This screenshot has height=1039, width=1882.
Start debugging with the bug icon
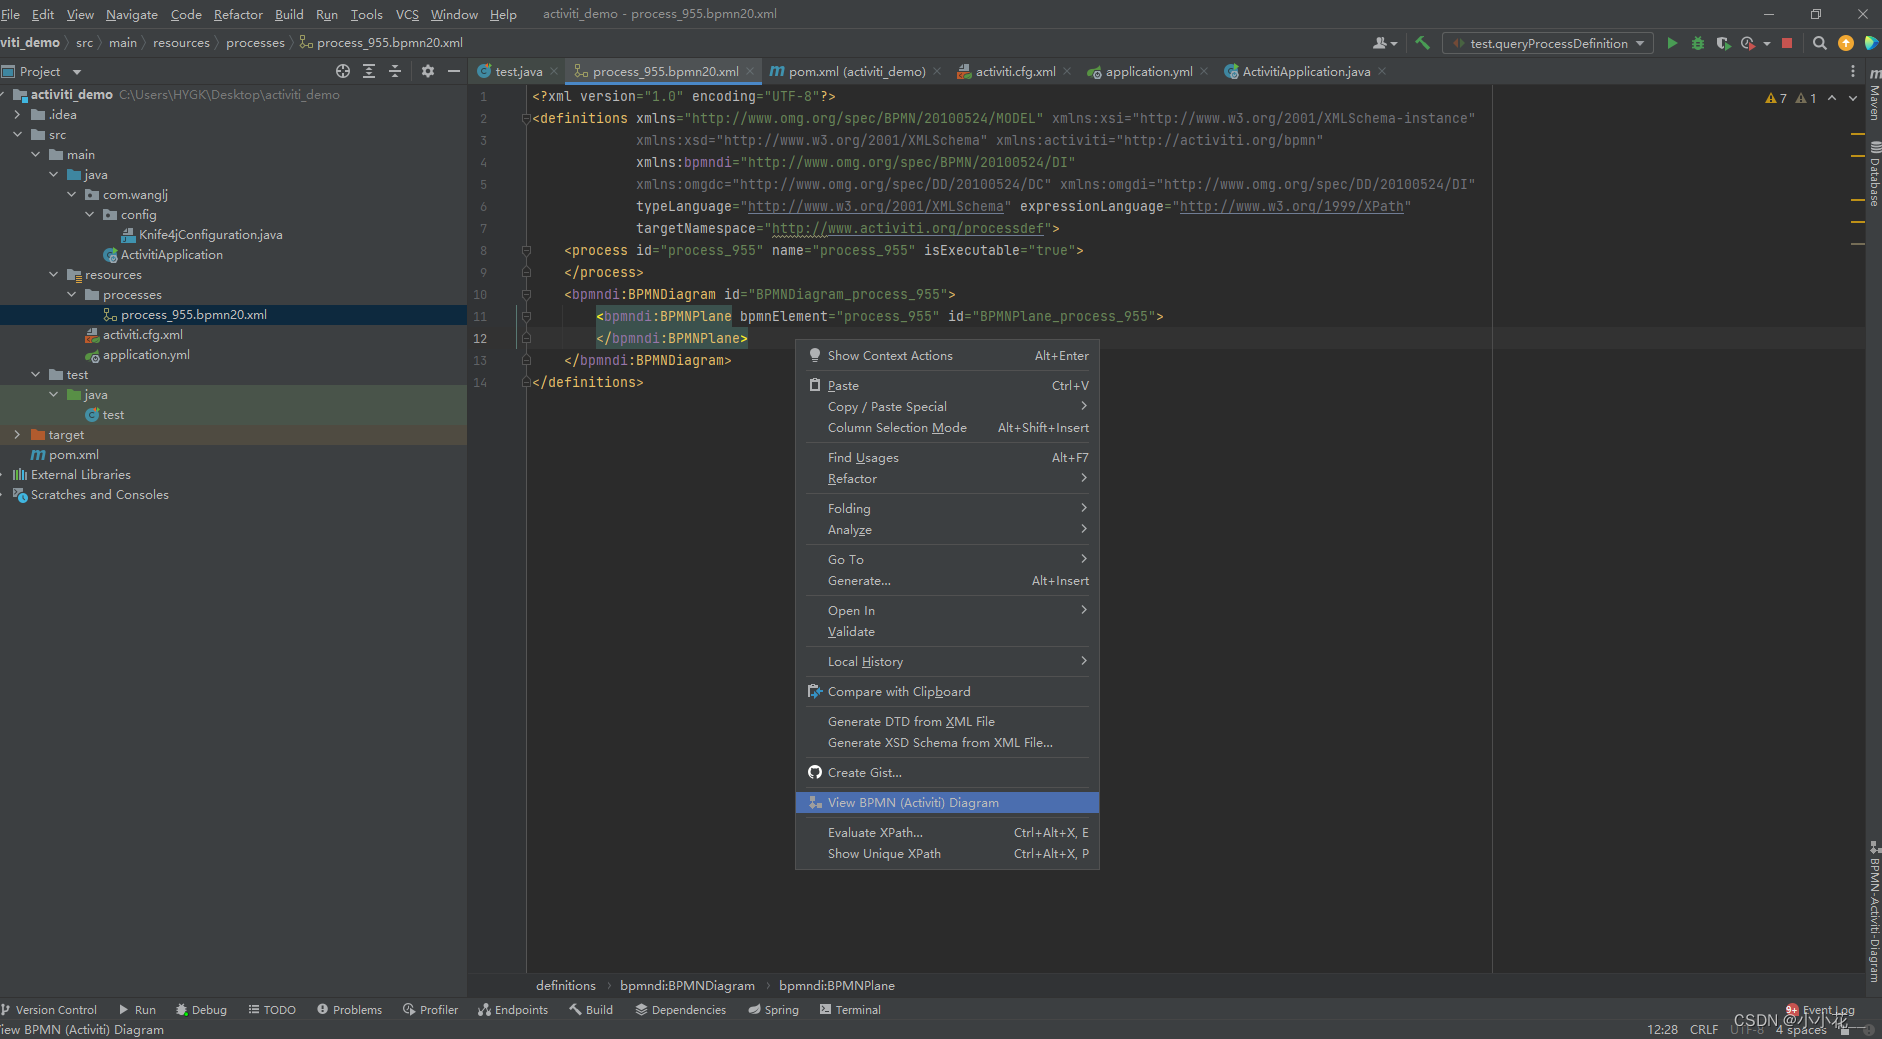coord(1697,43)
